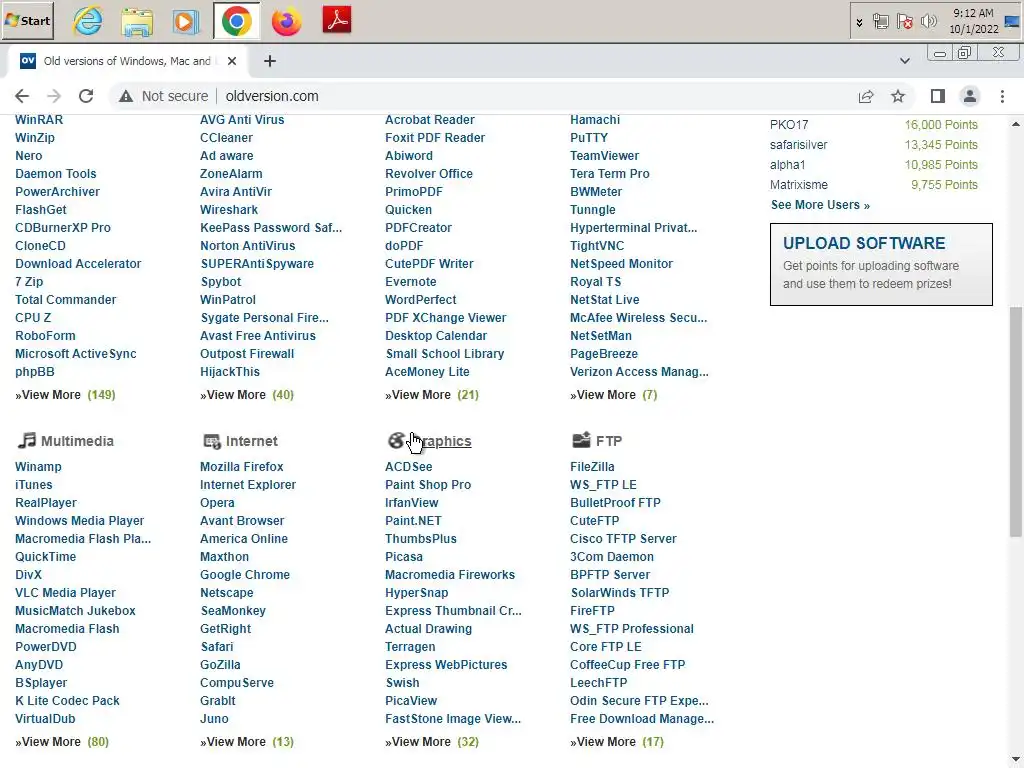Go back with the browser back arrow
The image size is (1024, 768).
[22, 96]
